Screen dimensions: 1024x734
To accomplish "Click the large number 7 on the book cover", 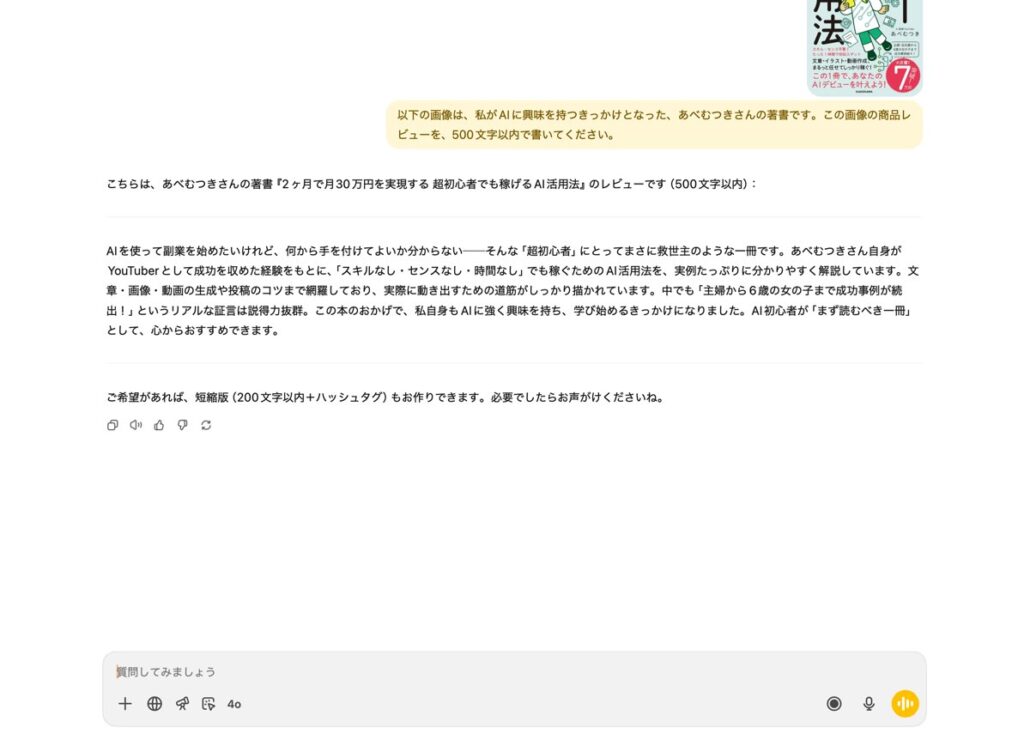I will (903, 77).
